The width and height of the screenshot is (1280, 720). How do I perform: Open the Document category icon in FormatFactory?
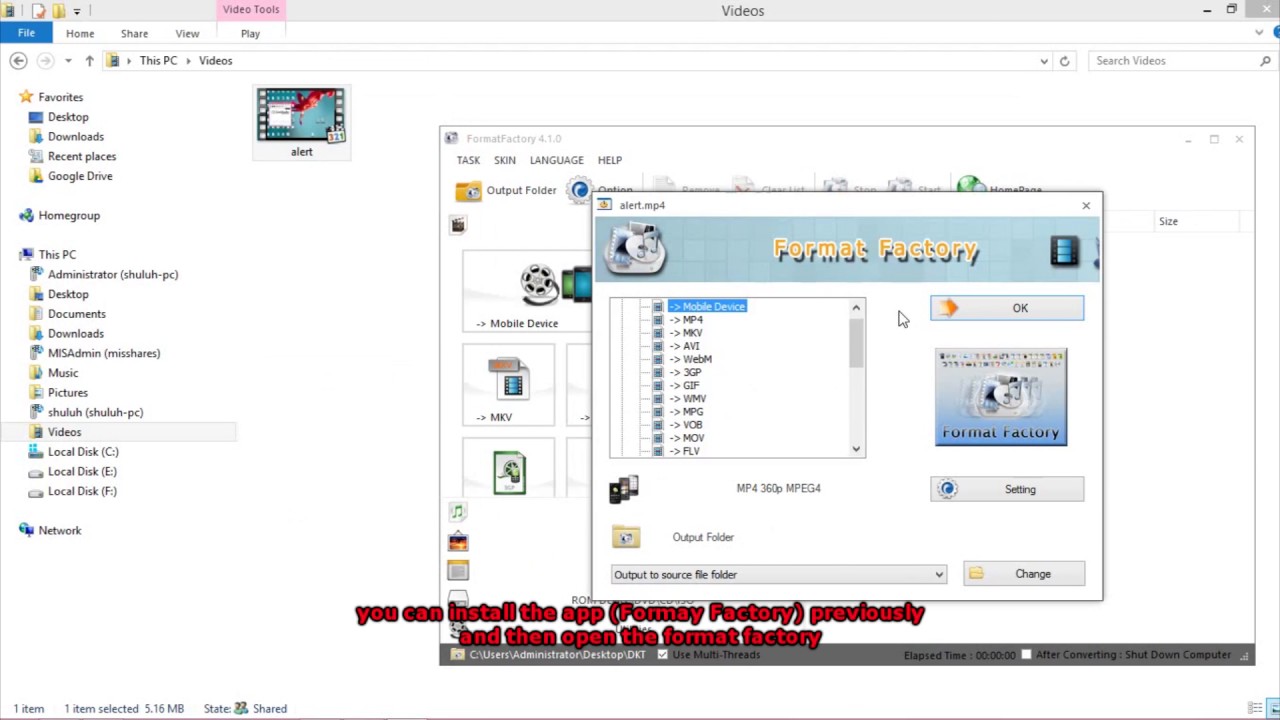click(x=458, y=570)
